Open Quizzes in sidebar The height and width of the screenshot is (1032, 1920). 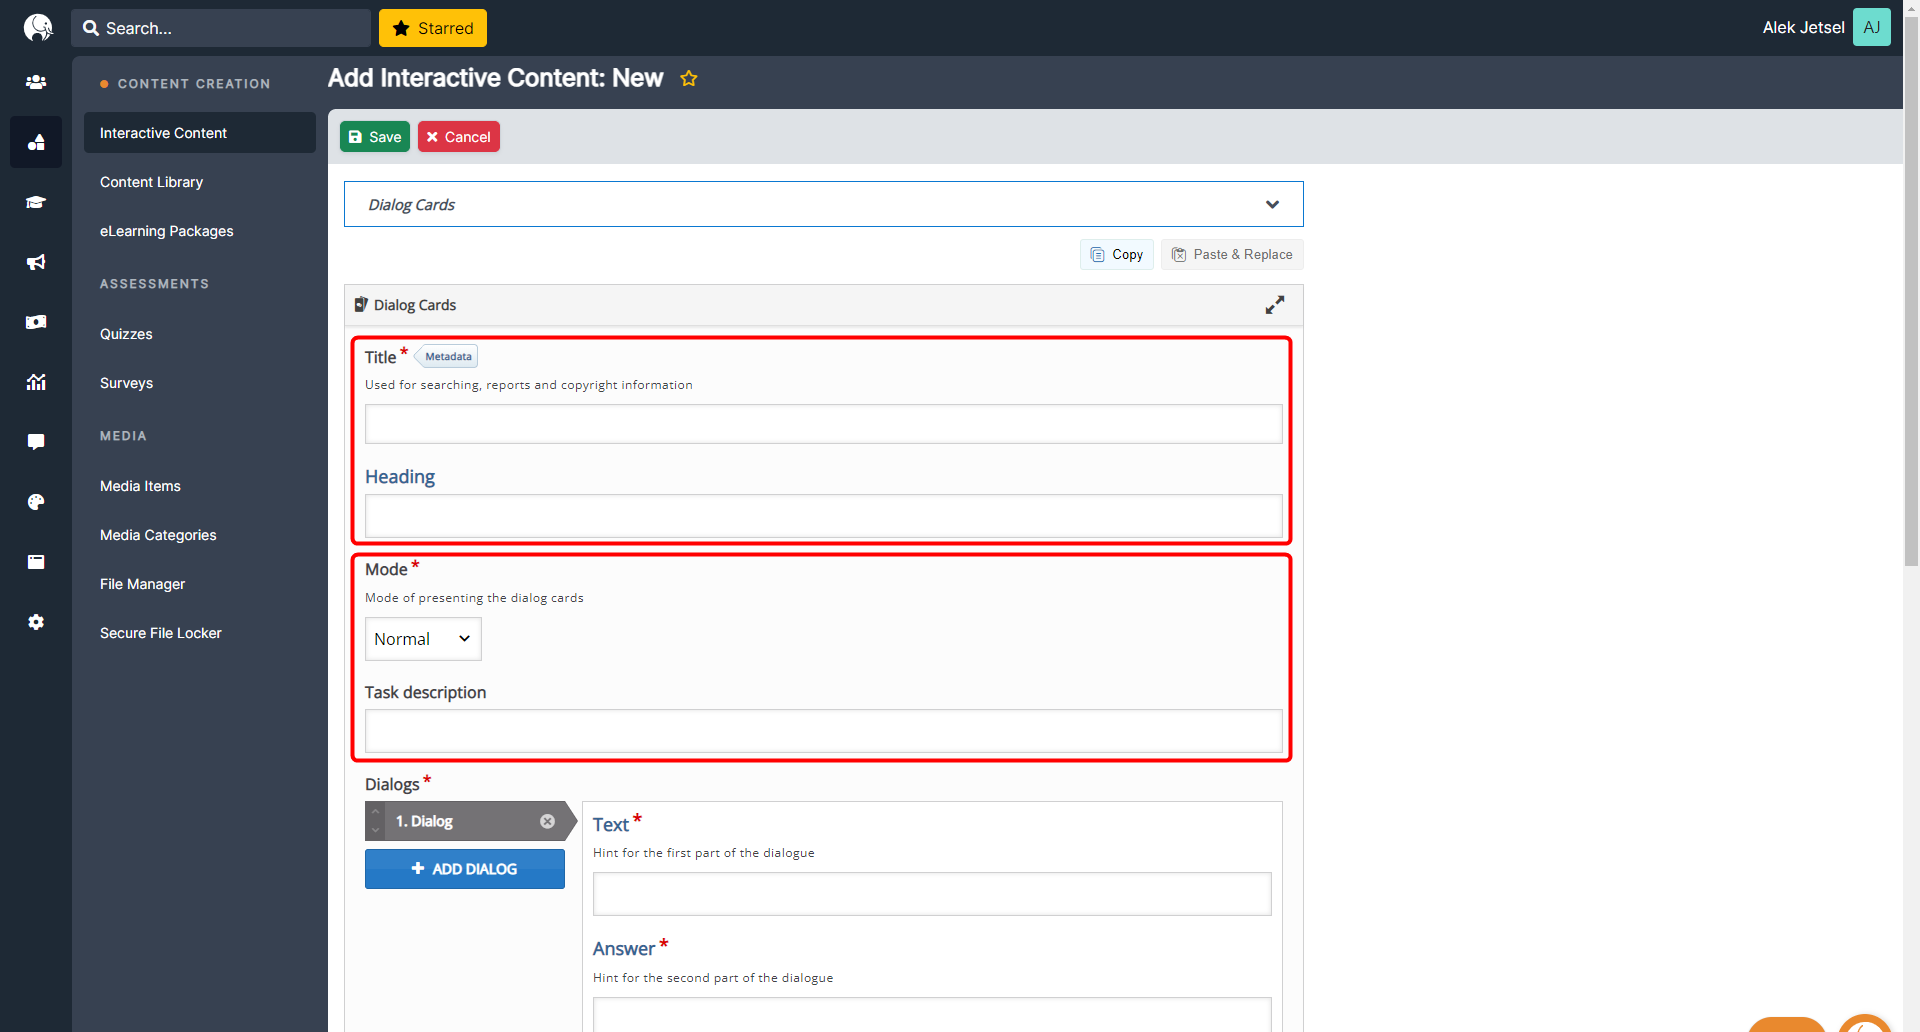pyautogui.click(x=126, y=334)
